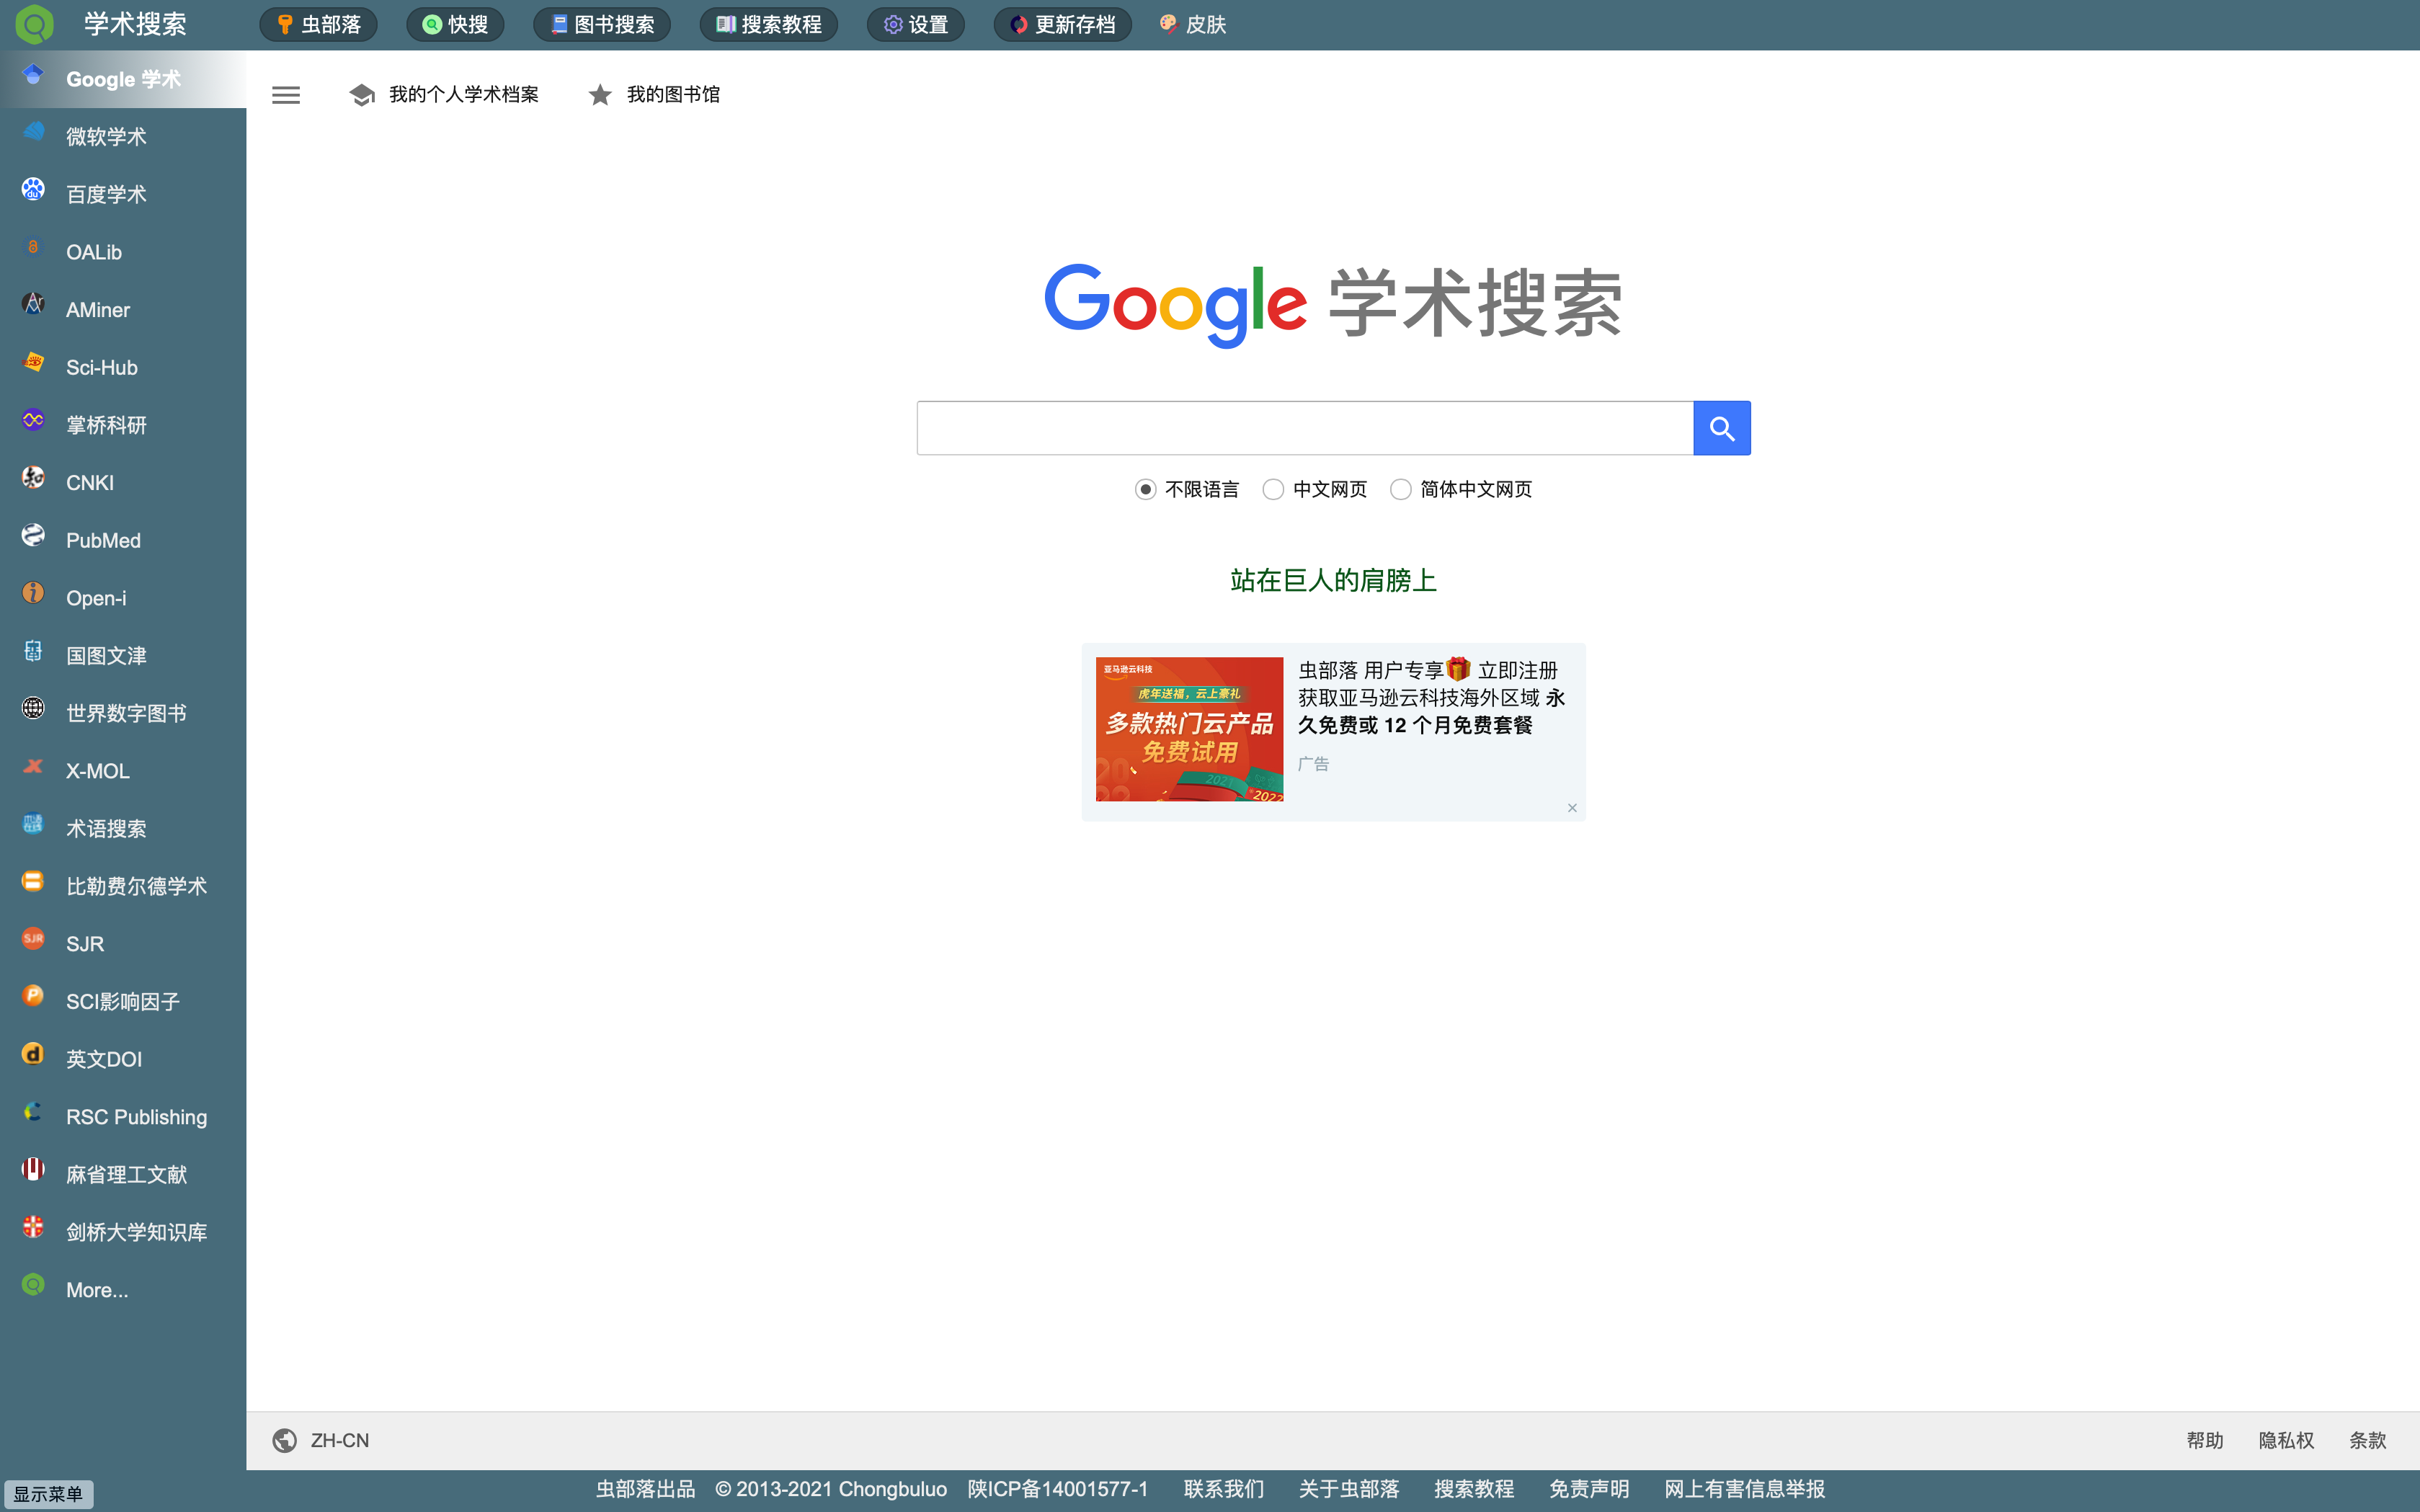Open the 快搜 top menu item

tap(455, 24)
